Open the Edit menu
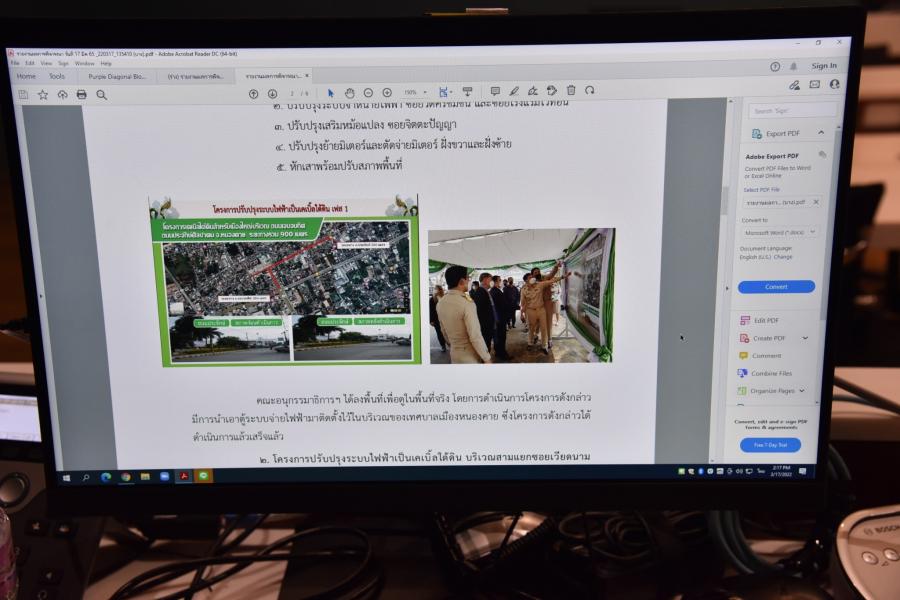Image resolution: width=900 pixels, height=600 pixels. coord(30,63)
